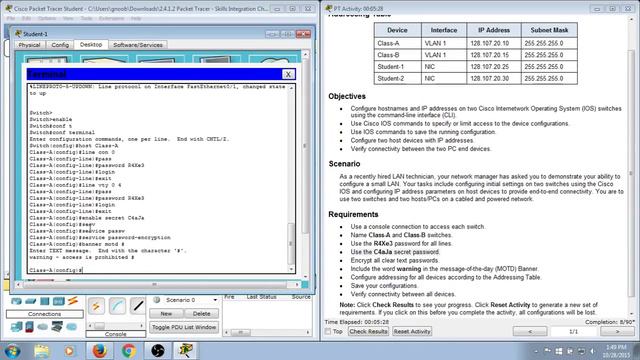Select the Multiuser Connection cloud icon
Screen dimensions: 640x360
[71, 327]
